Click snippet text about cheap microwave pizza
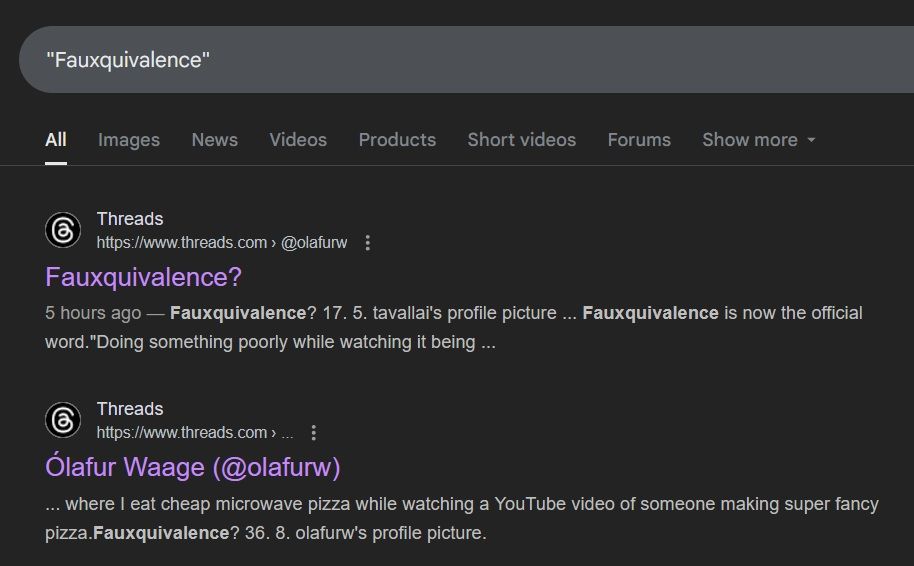Viewport: 914px width, 566px height. (462, 518)
